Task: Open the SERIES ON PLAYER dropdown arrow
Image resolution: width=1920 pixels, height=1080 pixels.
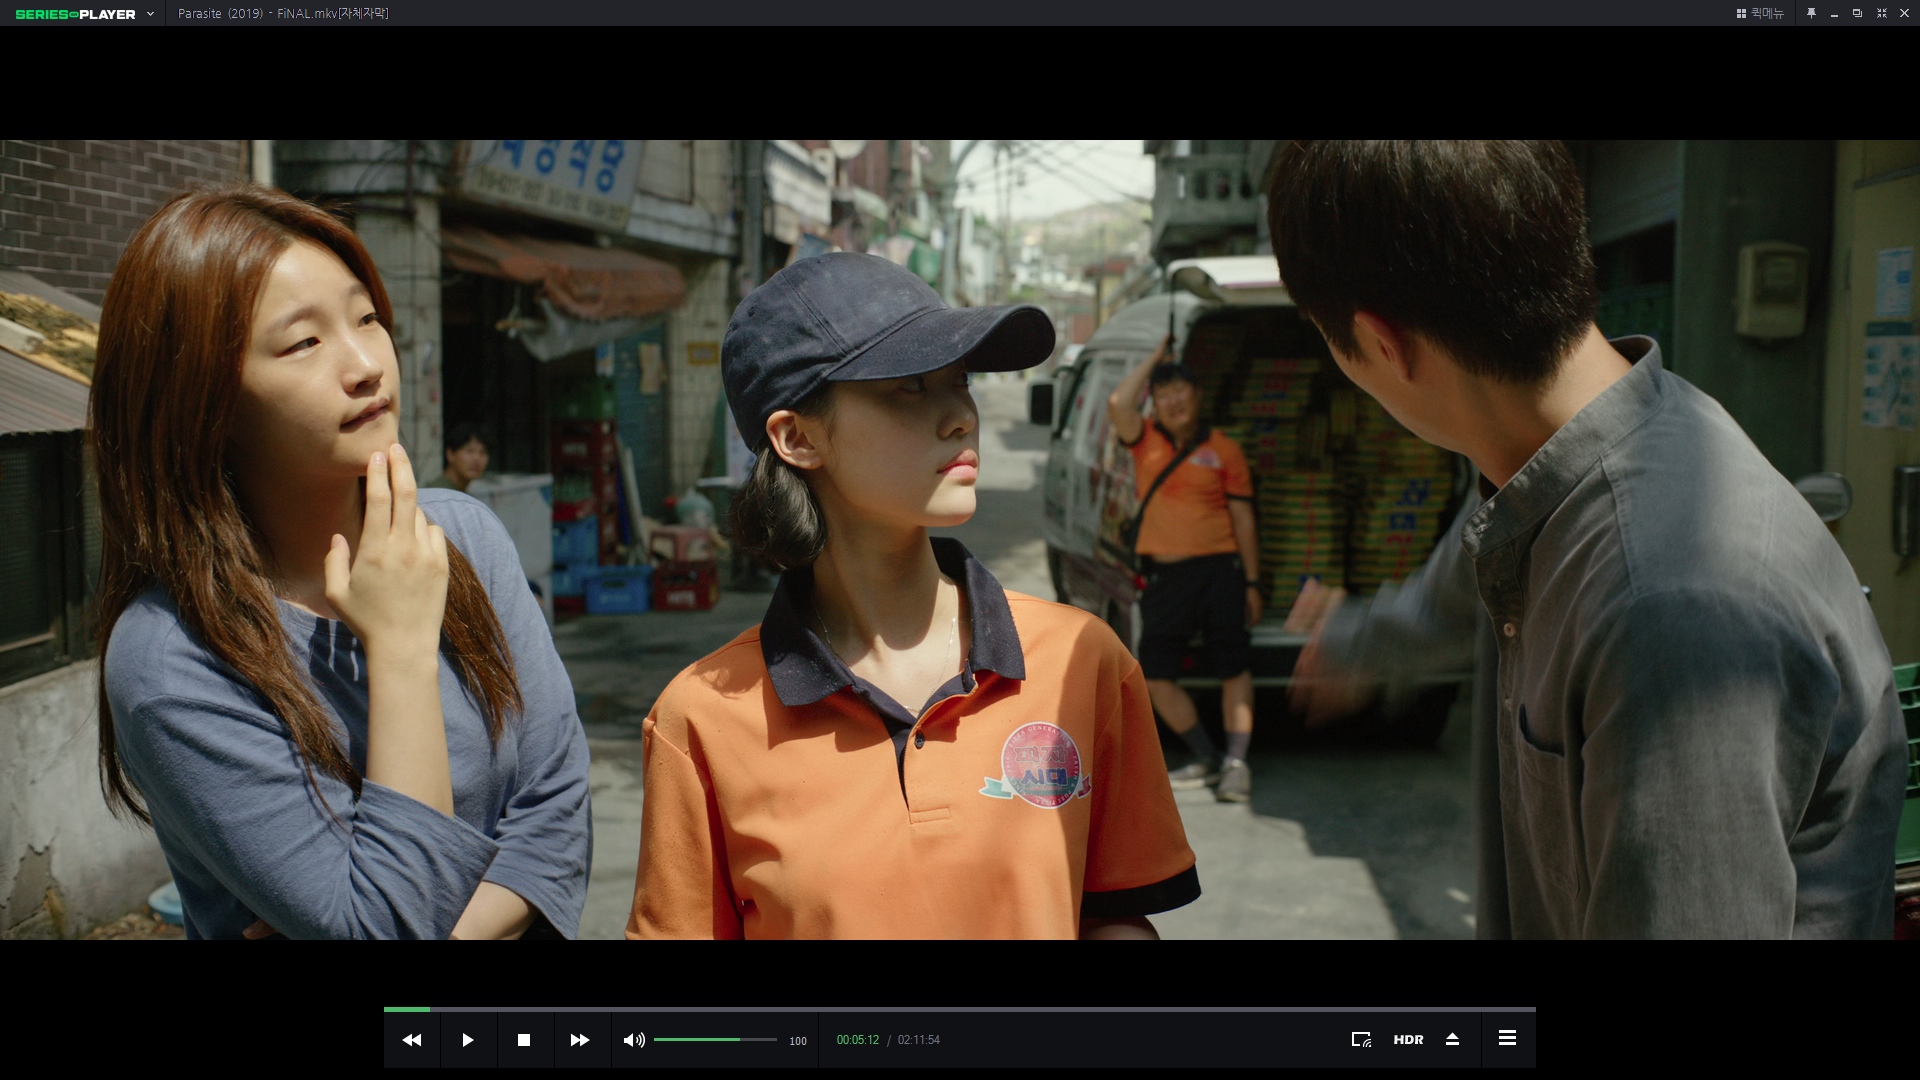Action: click(150, 14)
